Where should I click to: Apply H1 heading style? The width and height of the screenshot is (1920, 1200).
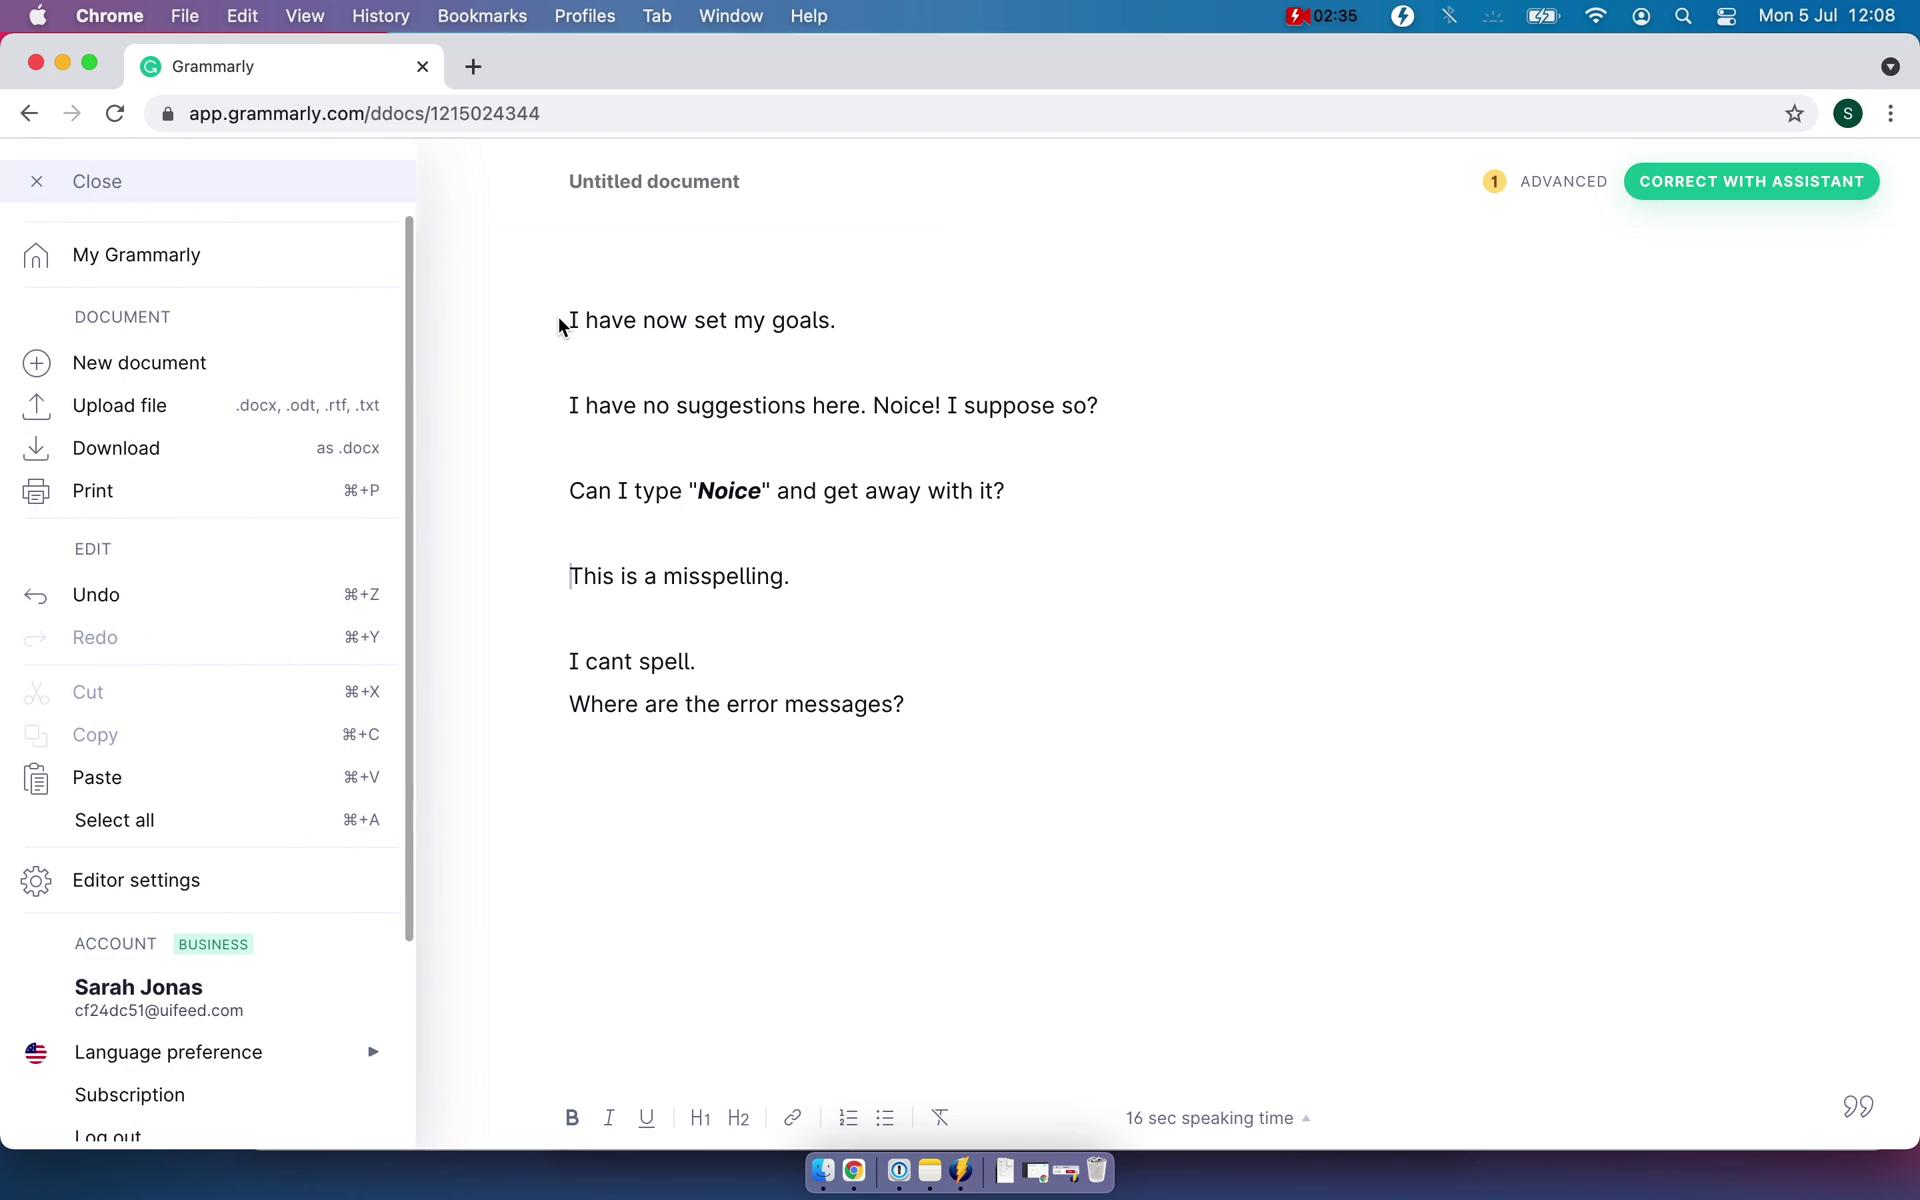pyautogui.click(x=701, y=1117)
